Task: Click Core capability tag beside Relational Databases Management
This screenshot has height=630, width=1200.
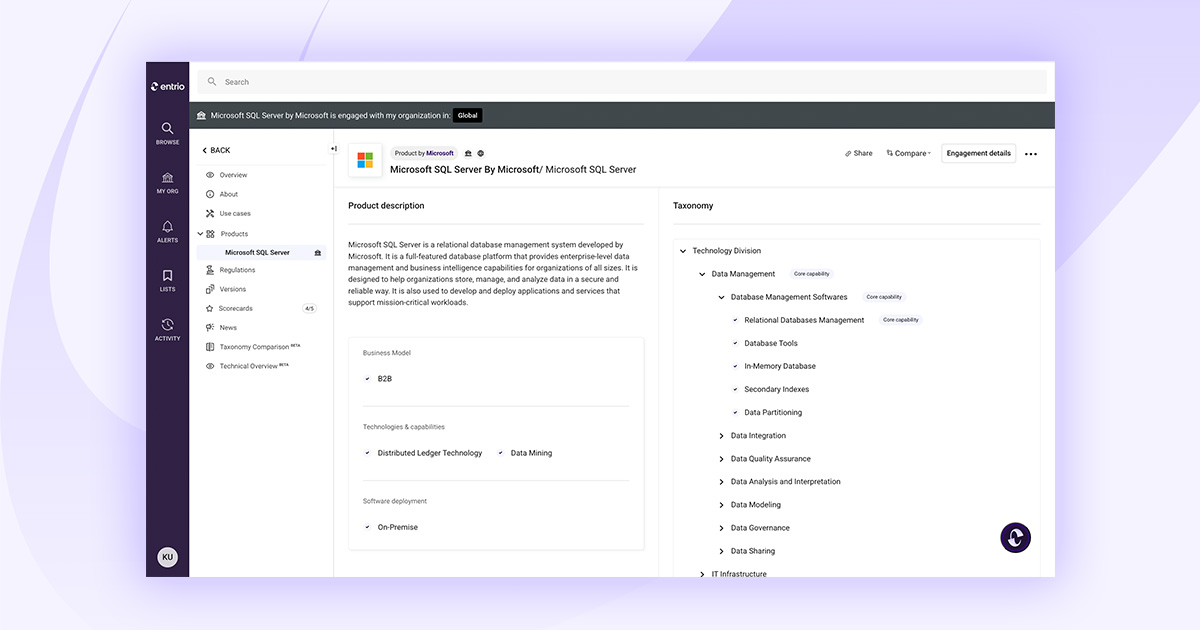Action: (901, 320)
